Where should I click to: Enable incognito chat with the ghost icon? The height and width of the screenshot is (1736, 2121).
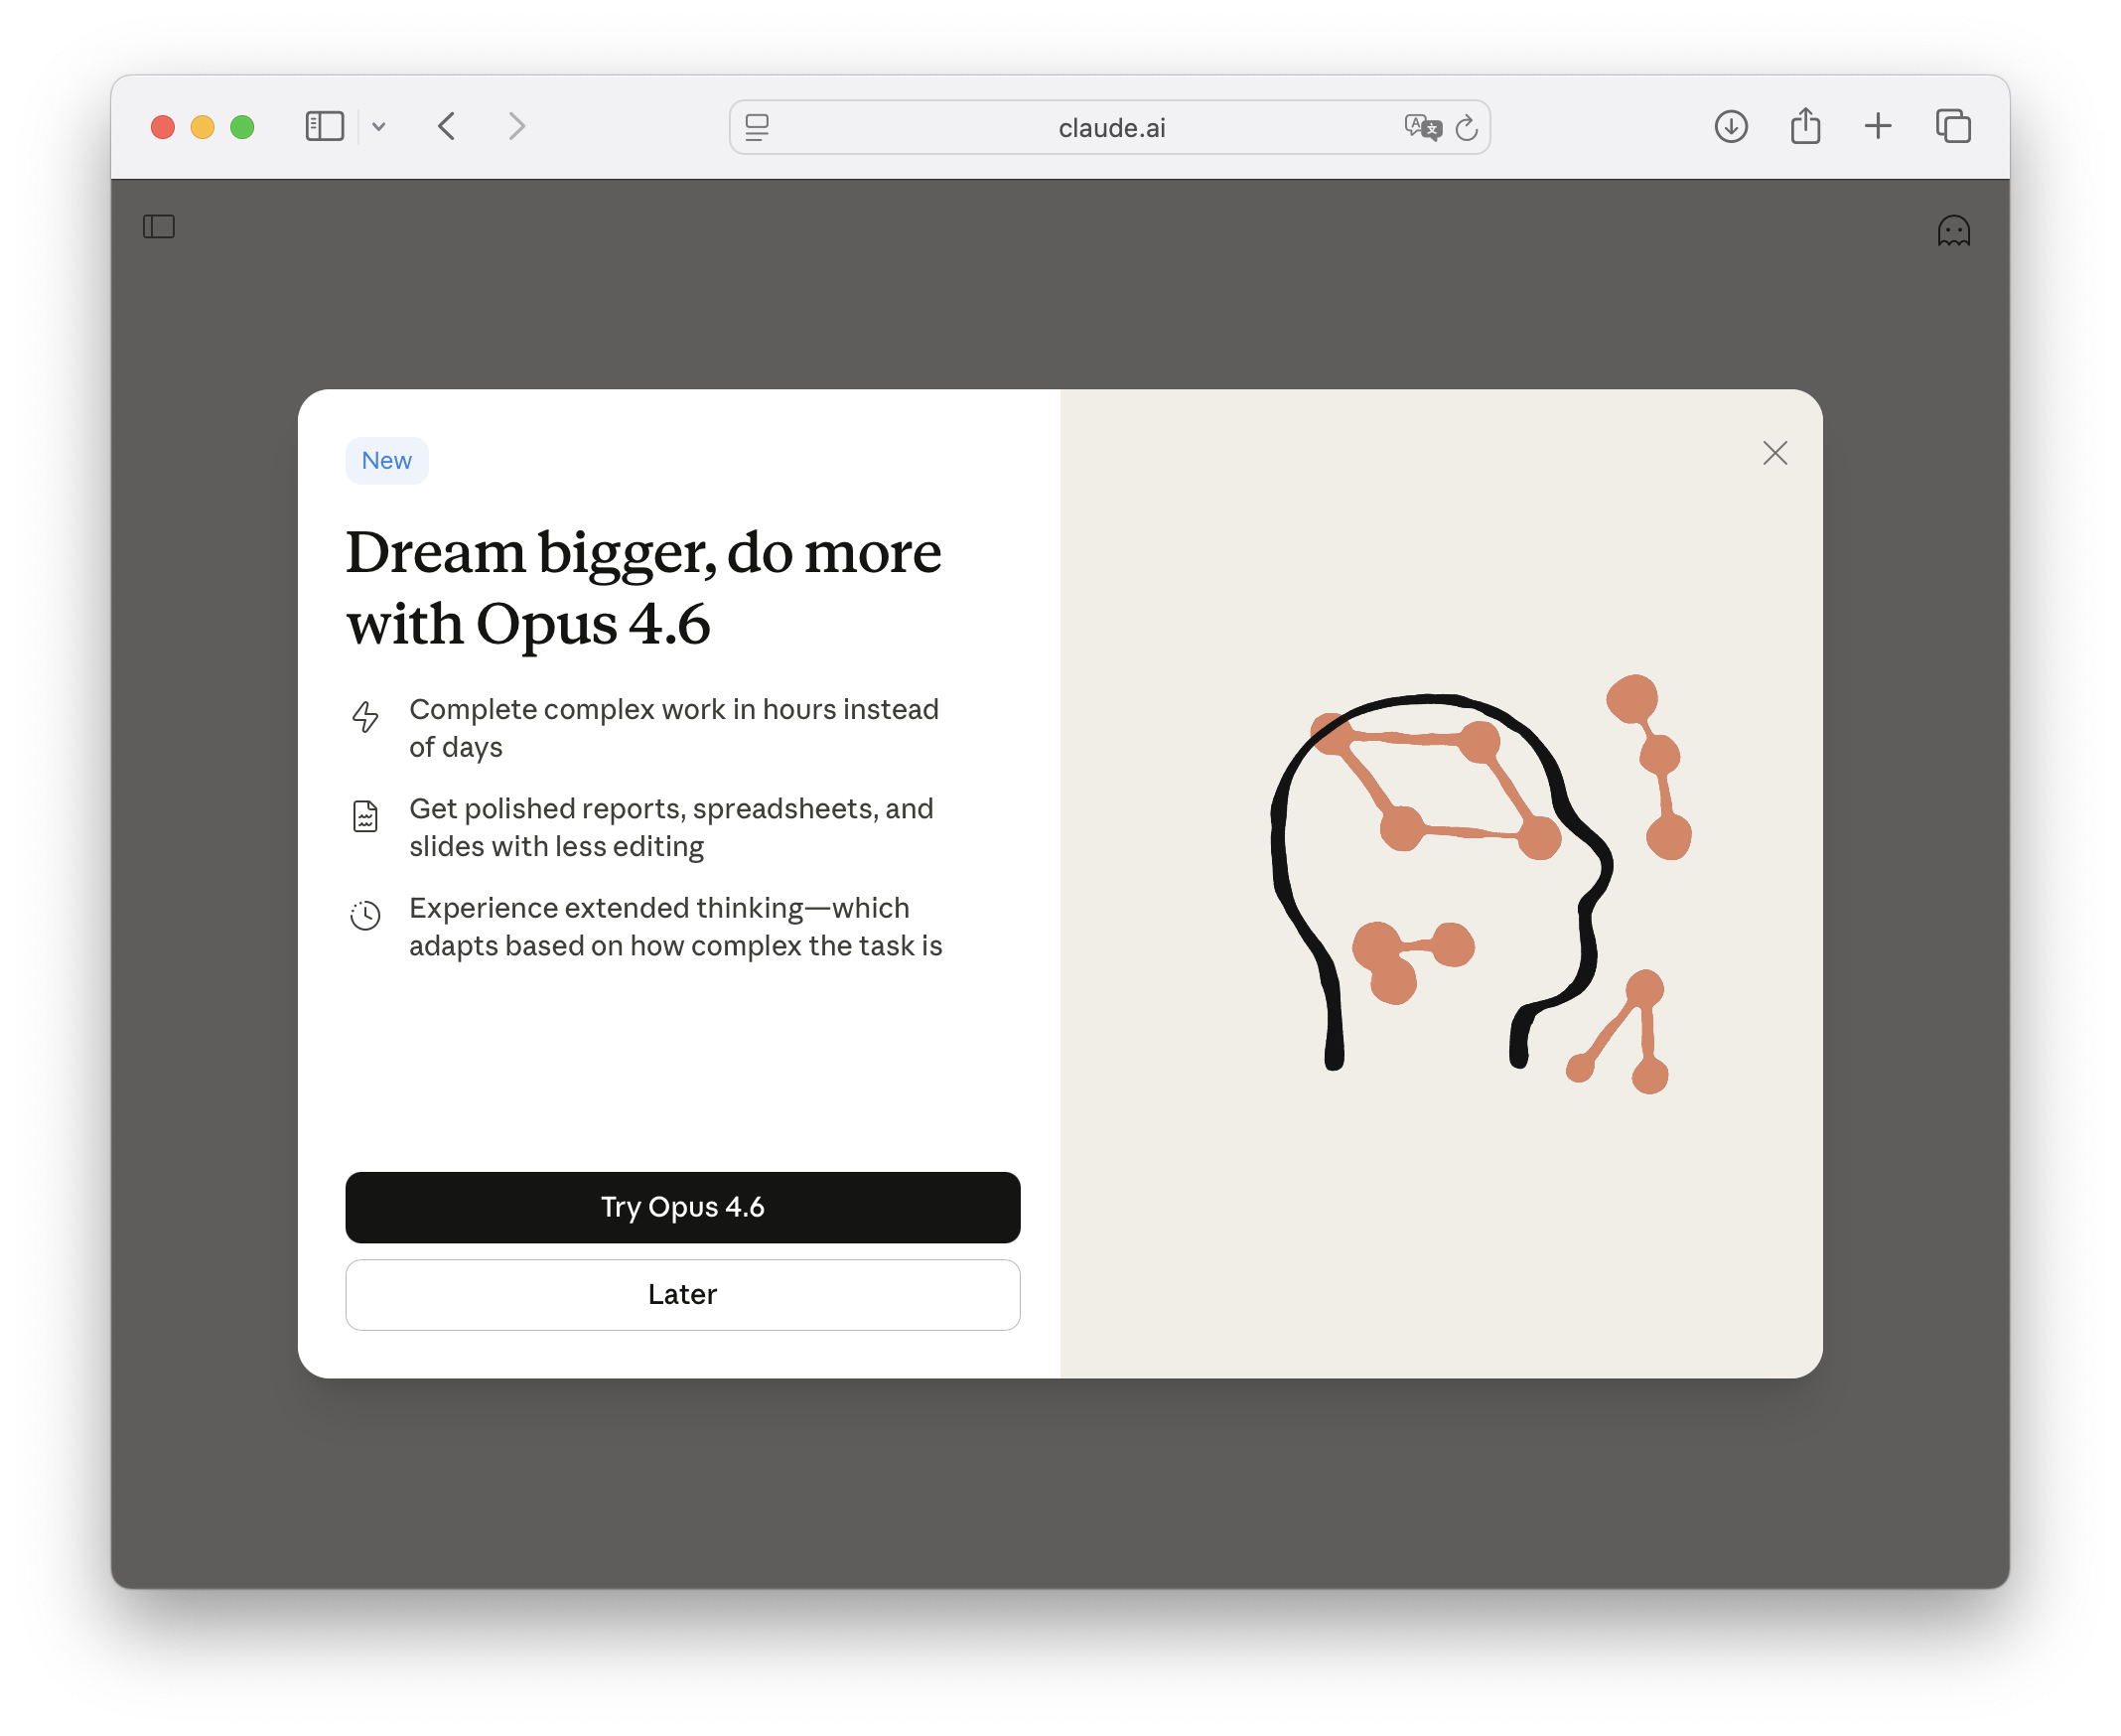1953,232
